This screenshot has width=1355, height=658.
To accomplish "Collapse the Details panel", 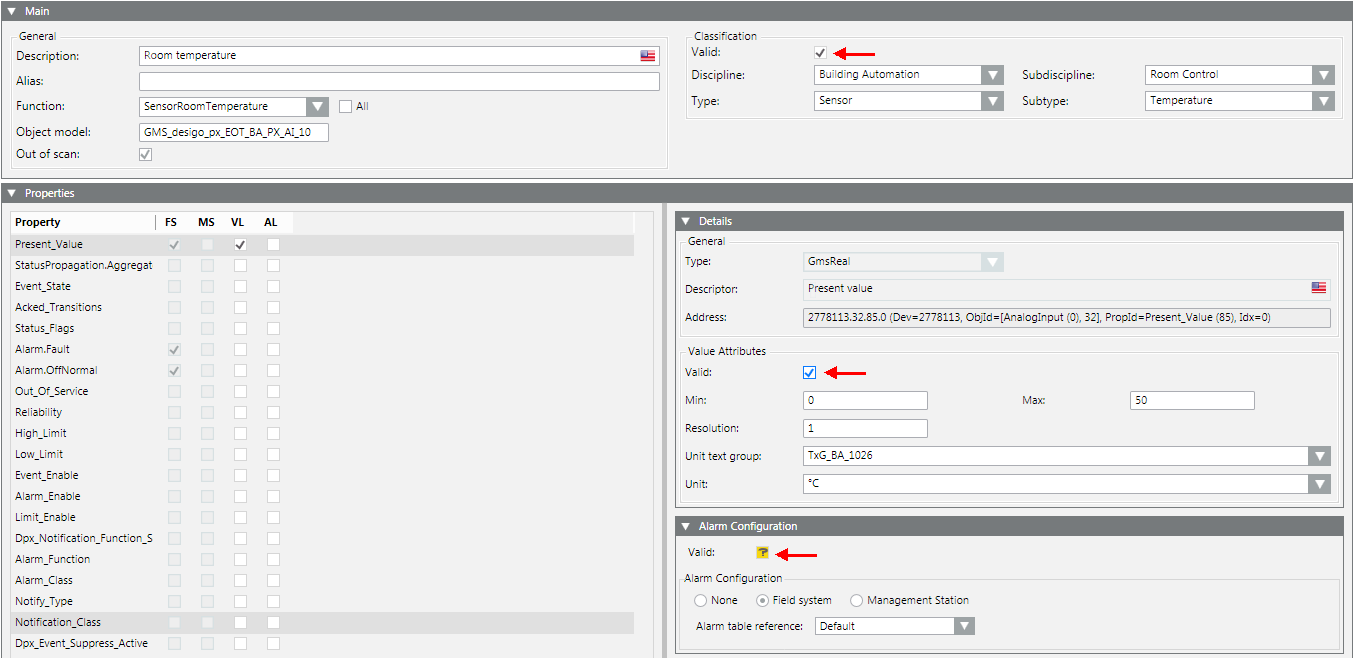I will [x=685, y=221].
